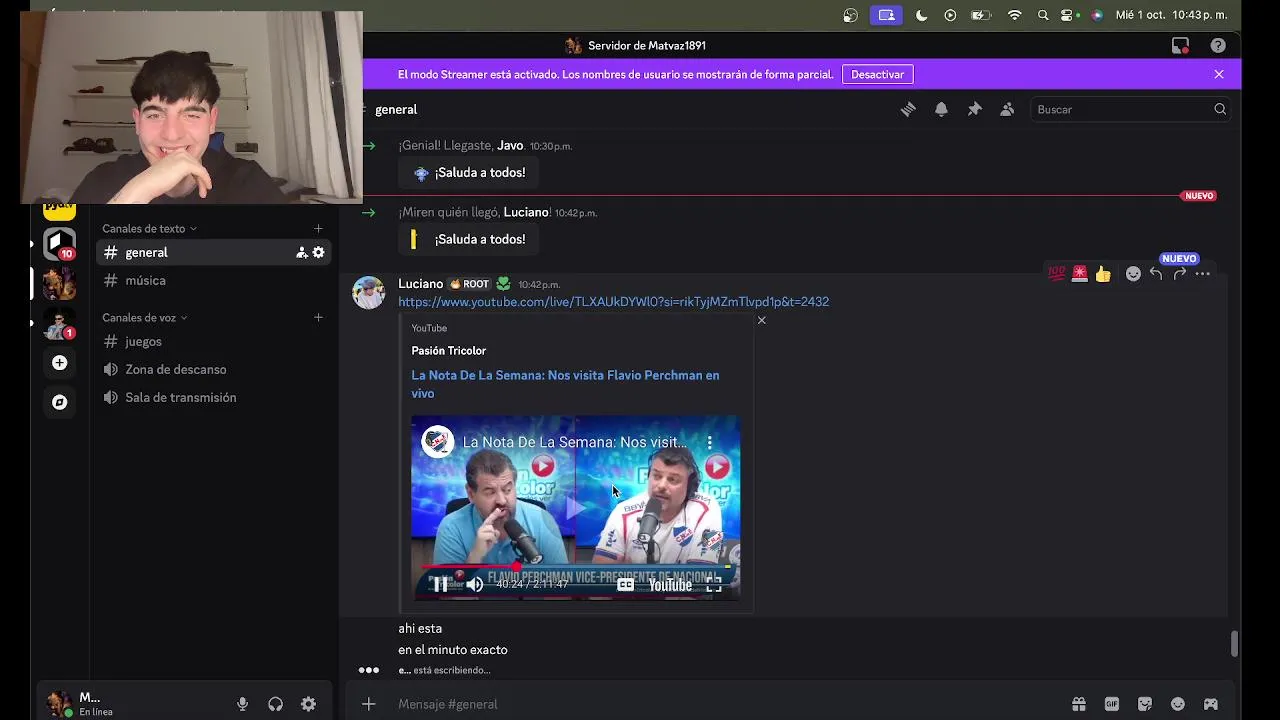This screenshot has width=1280, height=720.
Task: Toggle closed captions on the video
Action: point(625,585)
